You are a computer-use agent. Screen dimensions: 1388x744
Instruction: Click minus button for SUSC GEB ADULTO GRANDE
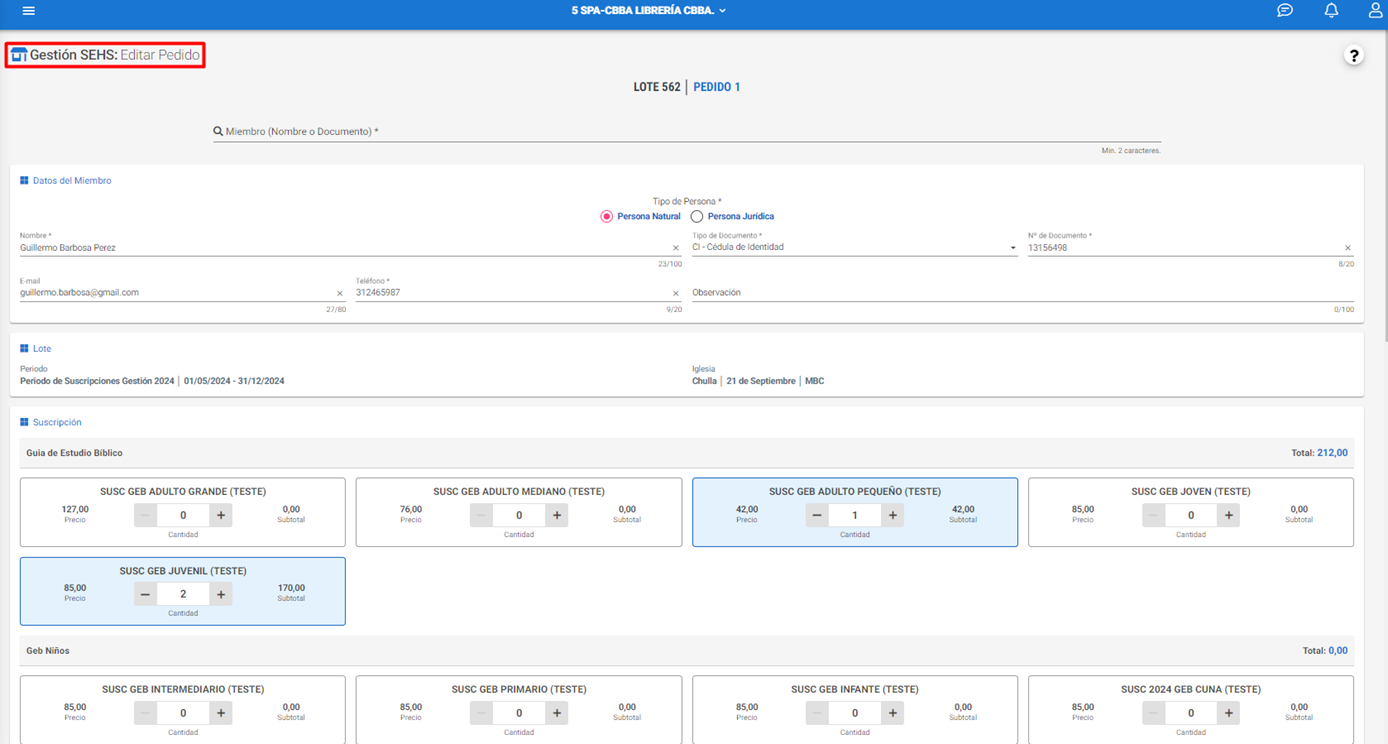click(x=145, y=515)
